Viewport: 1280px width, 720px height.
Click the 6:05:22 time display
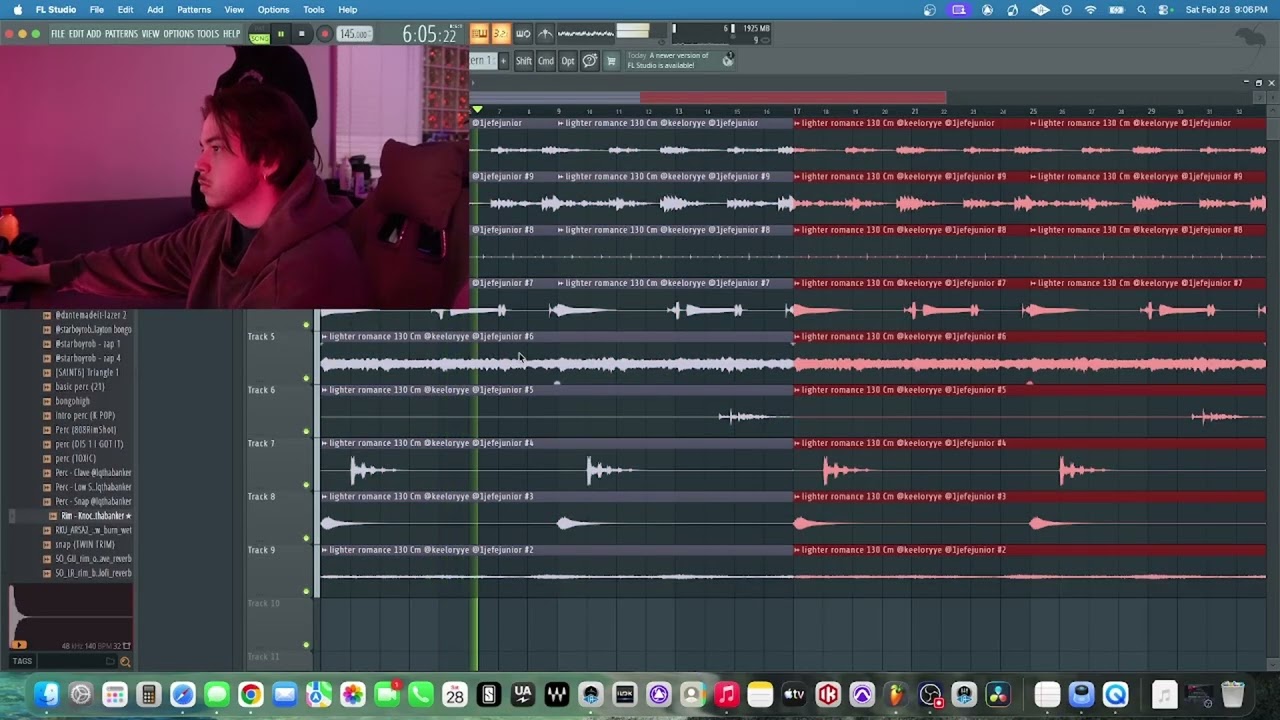tap(429, 35)
